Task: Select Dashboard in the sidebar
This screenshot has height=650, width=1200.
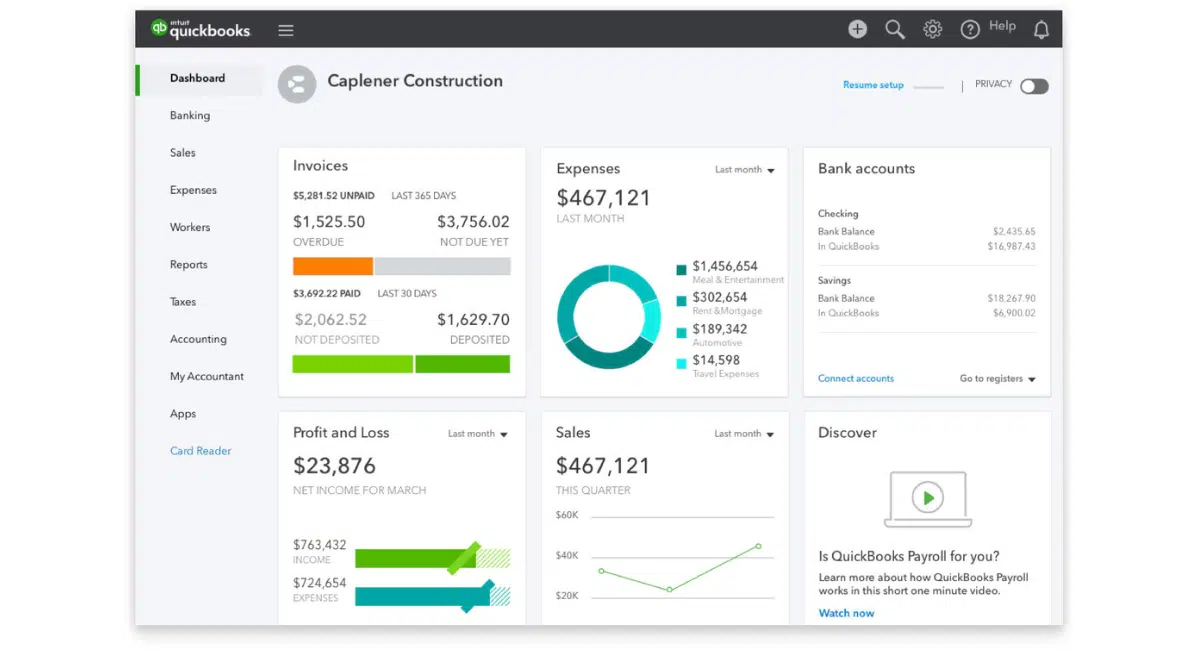Action: tap(198, 78)
